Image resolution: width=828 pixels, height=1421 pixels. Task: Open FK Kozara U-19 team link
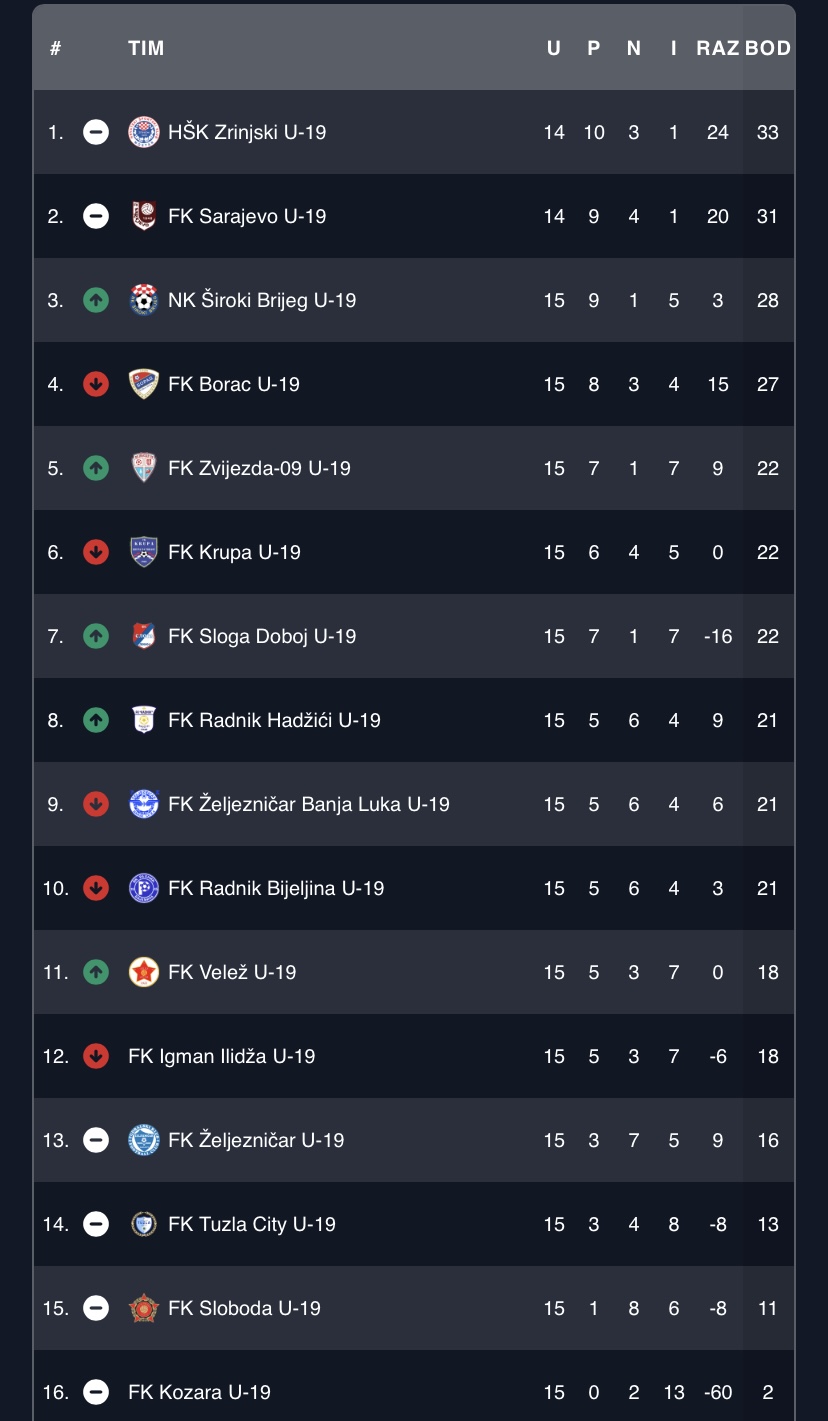199,1392
